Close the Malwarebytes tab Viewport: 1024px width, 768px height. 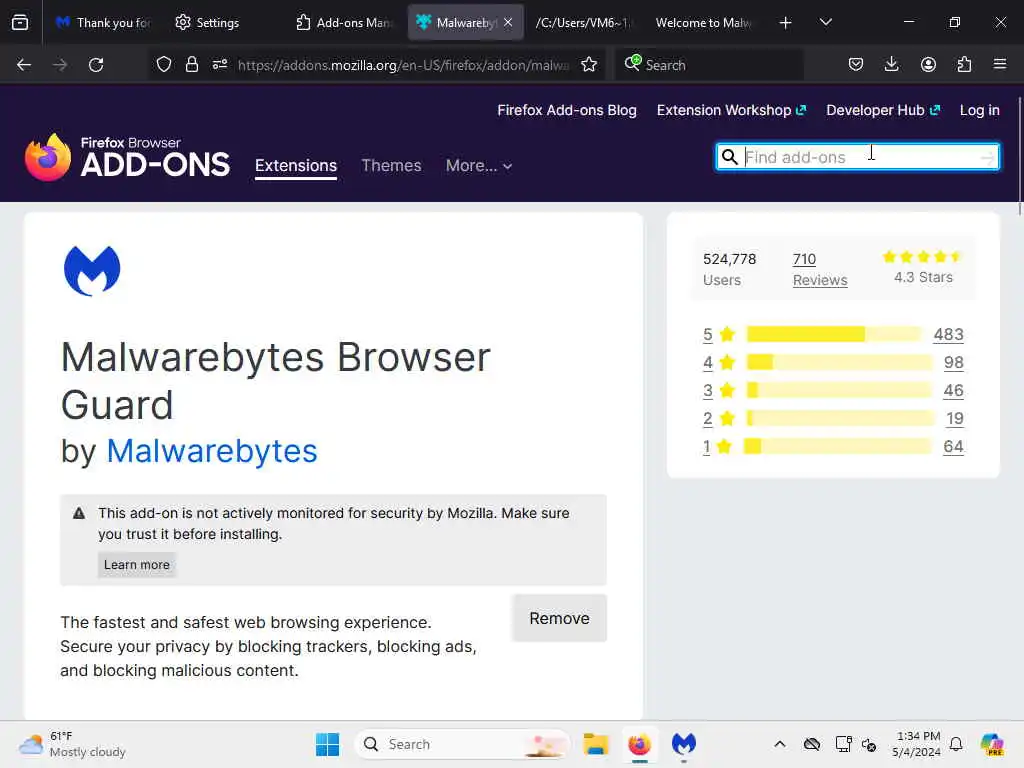[508, 22]
